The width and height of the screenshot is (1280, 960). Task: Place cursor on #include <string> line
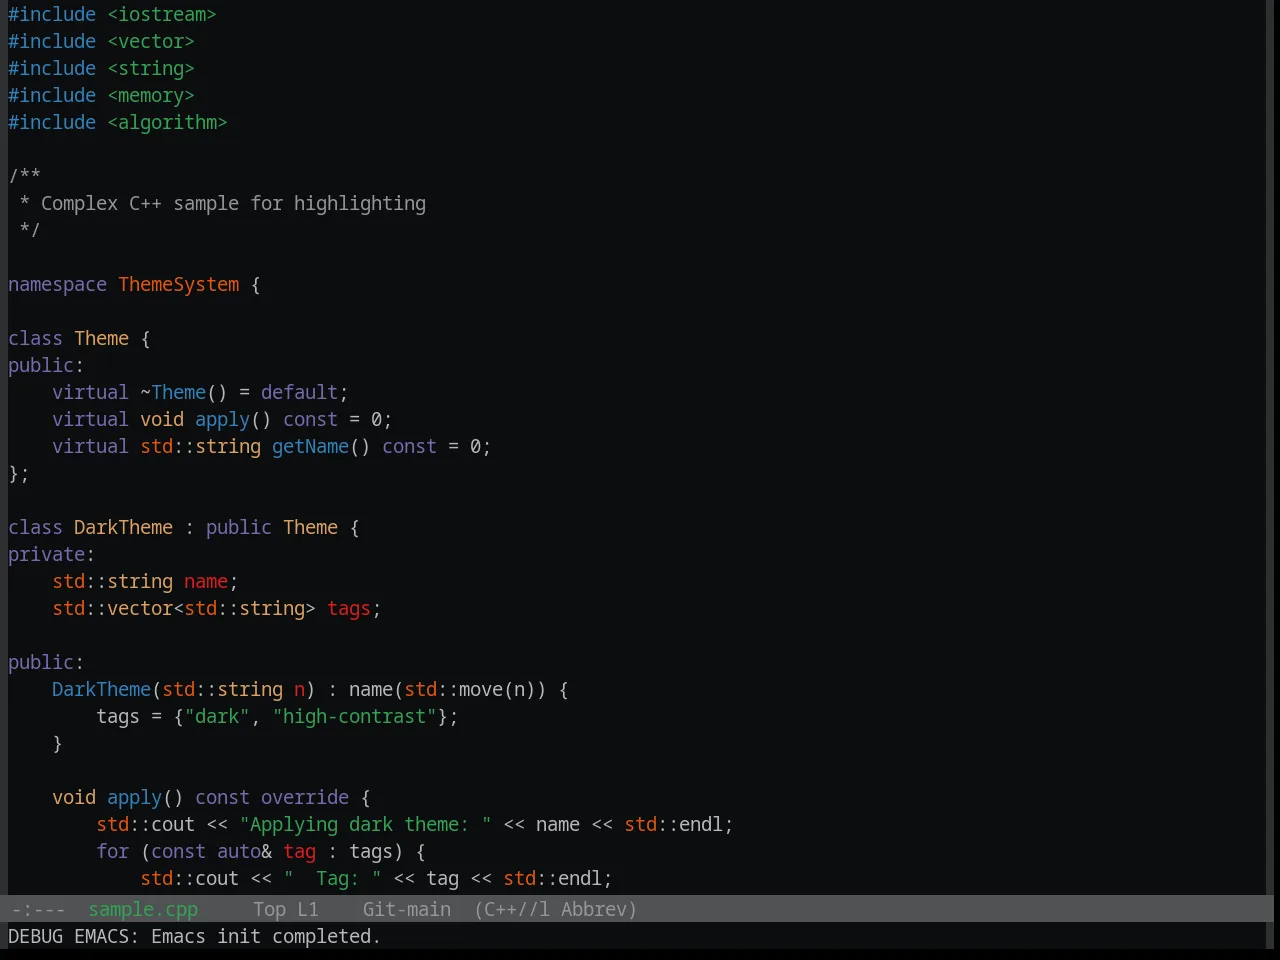click(x=101, y=68)
